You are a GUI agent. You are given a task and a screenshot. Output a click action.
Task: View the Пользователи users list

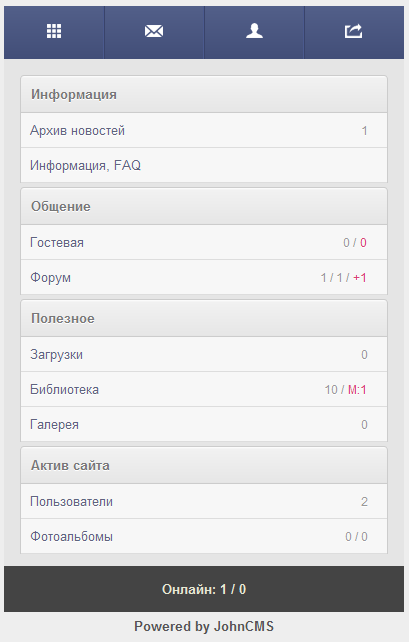tap(204, 502)
